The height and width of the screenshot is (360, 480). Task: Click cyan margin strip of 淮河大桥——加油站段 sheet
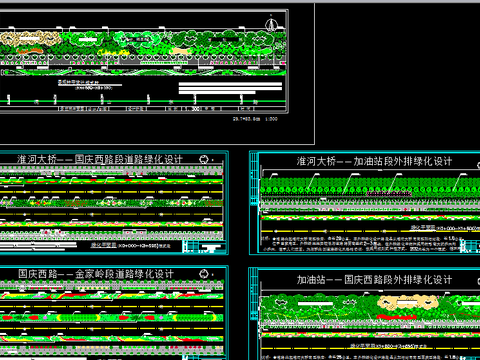coord(254,203)
